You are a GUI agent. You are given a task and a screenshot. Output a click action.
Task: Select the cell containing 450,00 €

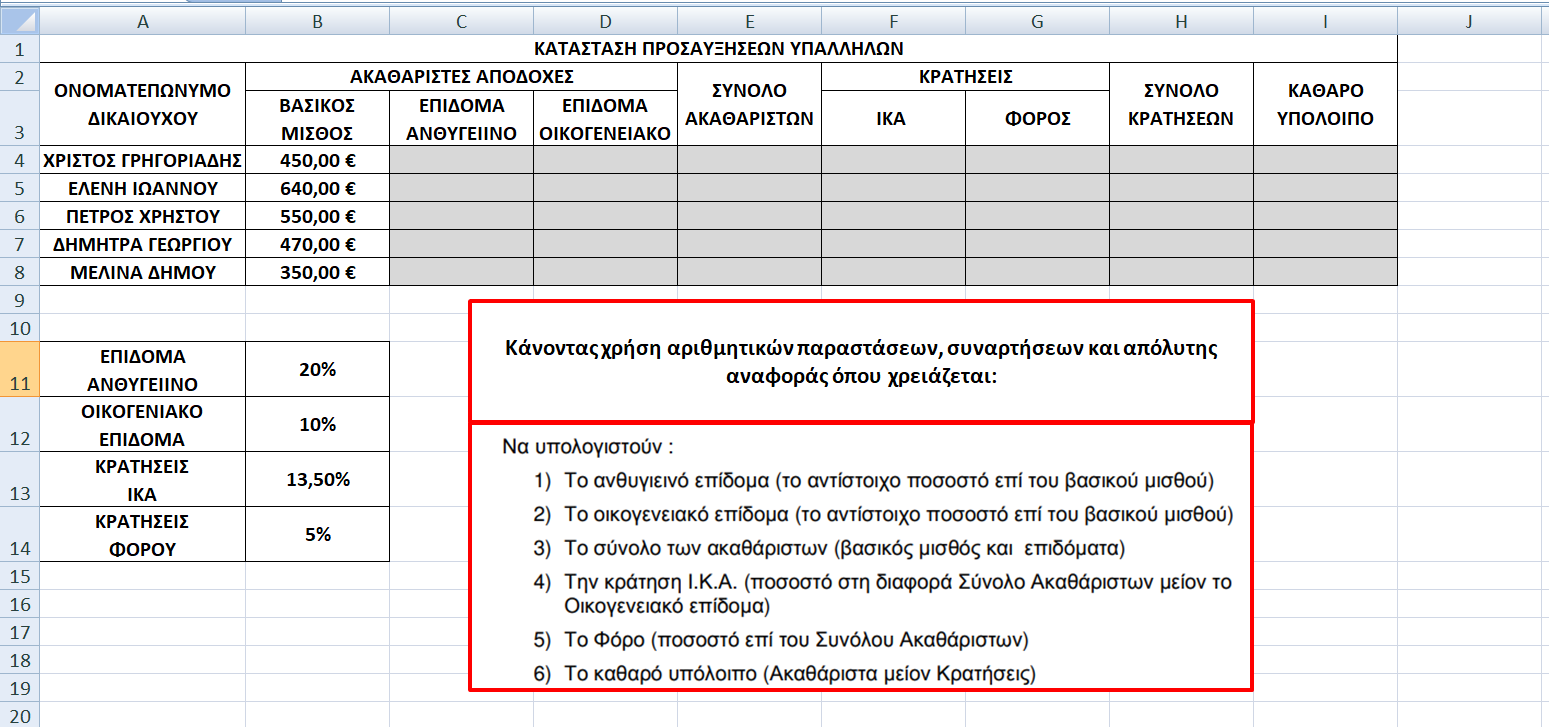[x=317, y=159]
